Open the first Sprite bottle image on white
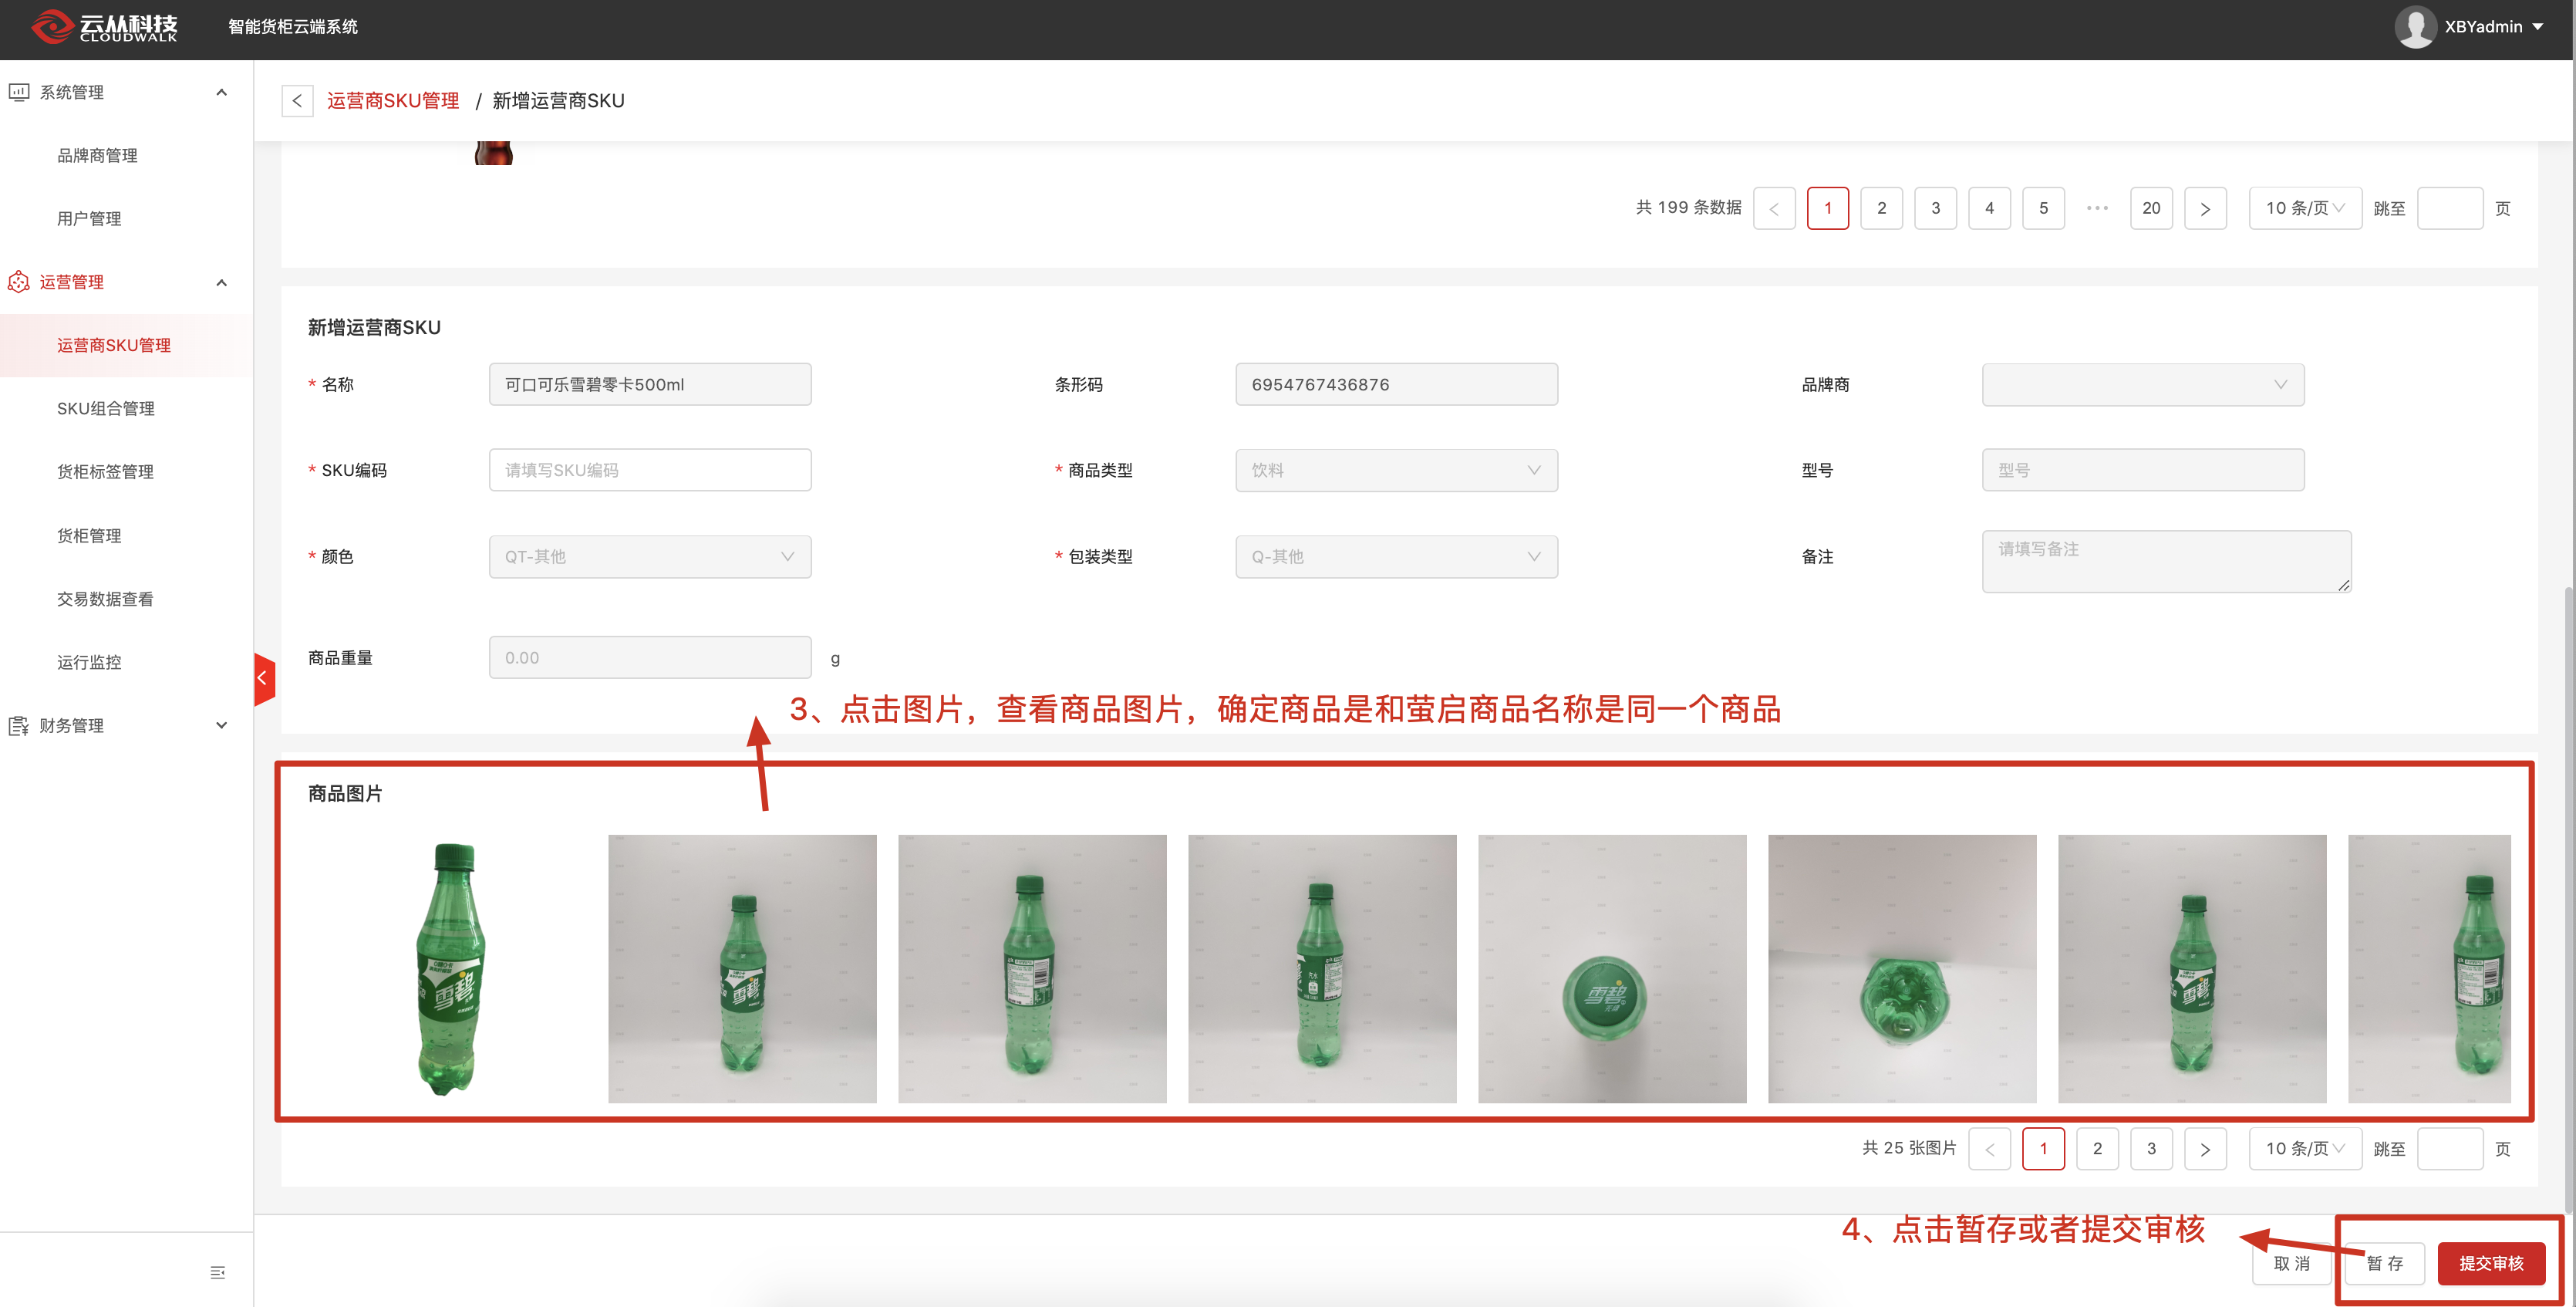This screenshot has height=1307, width=2576. [x=452, y=969]
